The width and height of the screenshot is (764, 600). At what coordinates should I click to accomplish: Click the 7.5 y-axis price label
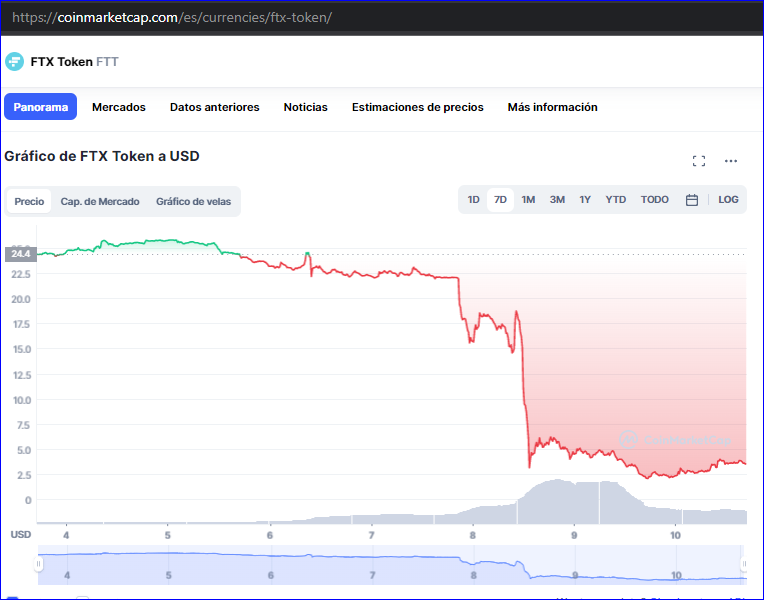click(23, 425)
